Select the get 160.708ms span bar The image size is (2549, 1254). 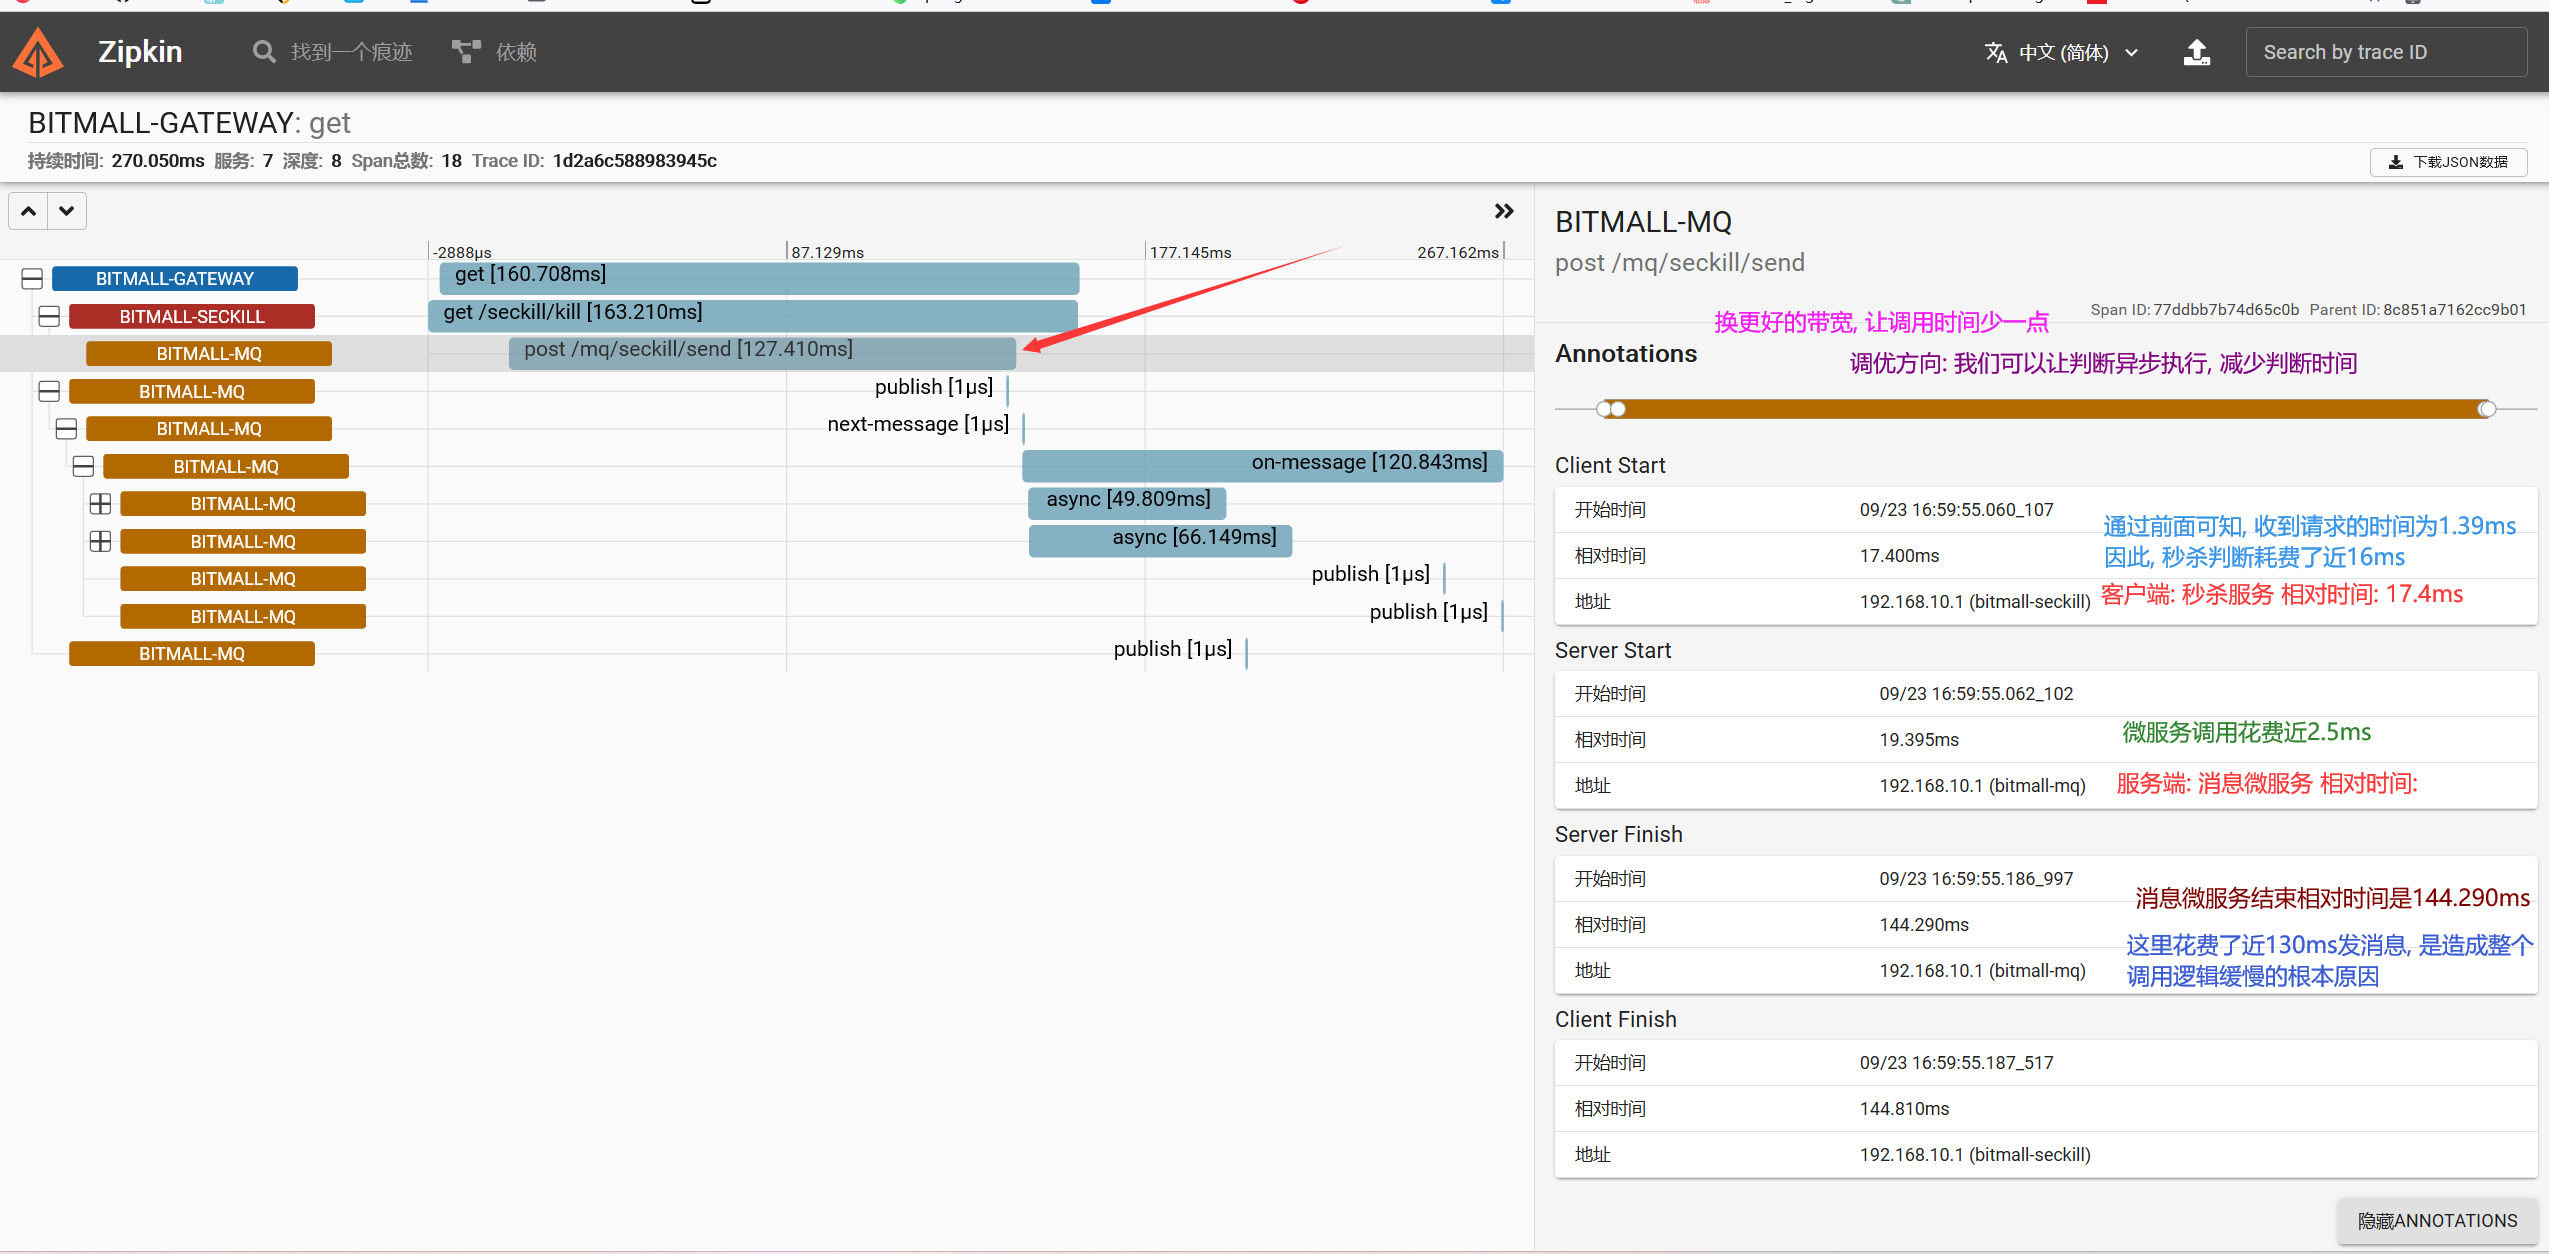(759, 277)
